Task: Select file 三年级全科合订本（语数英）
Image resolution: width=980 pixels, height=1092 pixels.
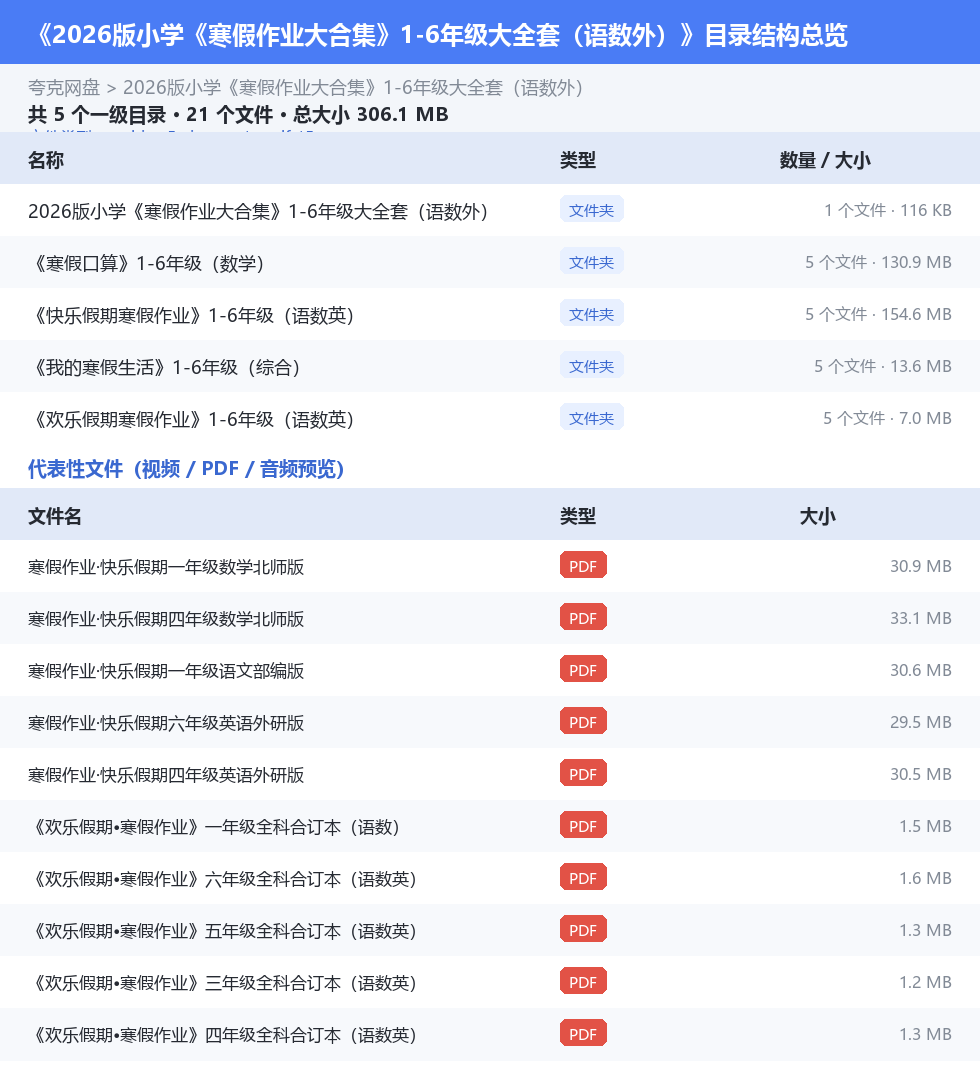Action: 224,983
